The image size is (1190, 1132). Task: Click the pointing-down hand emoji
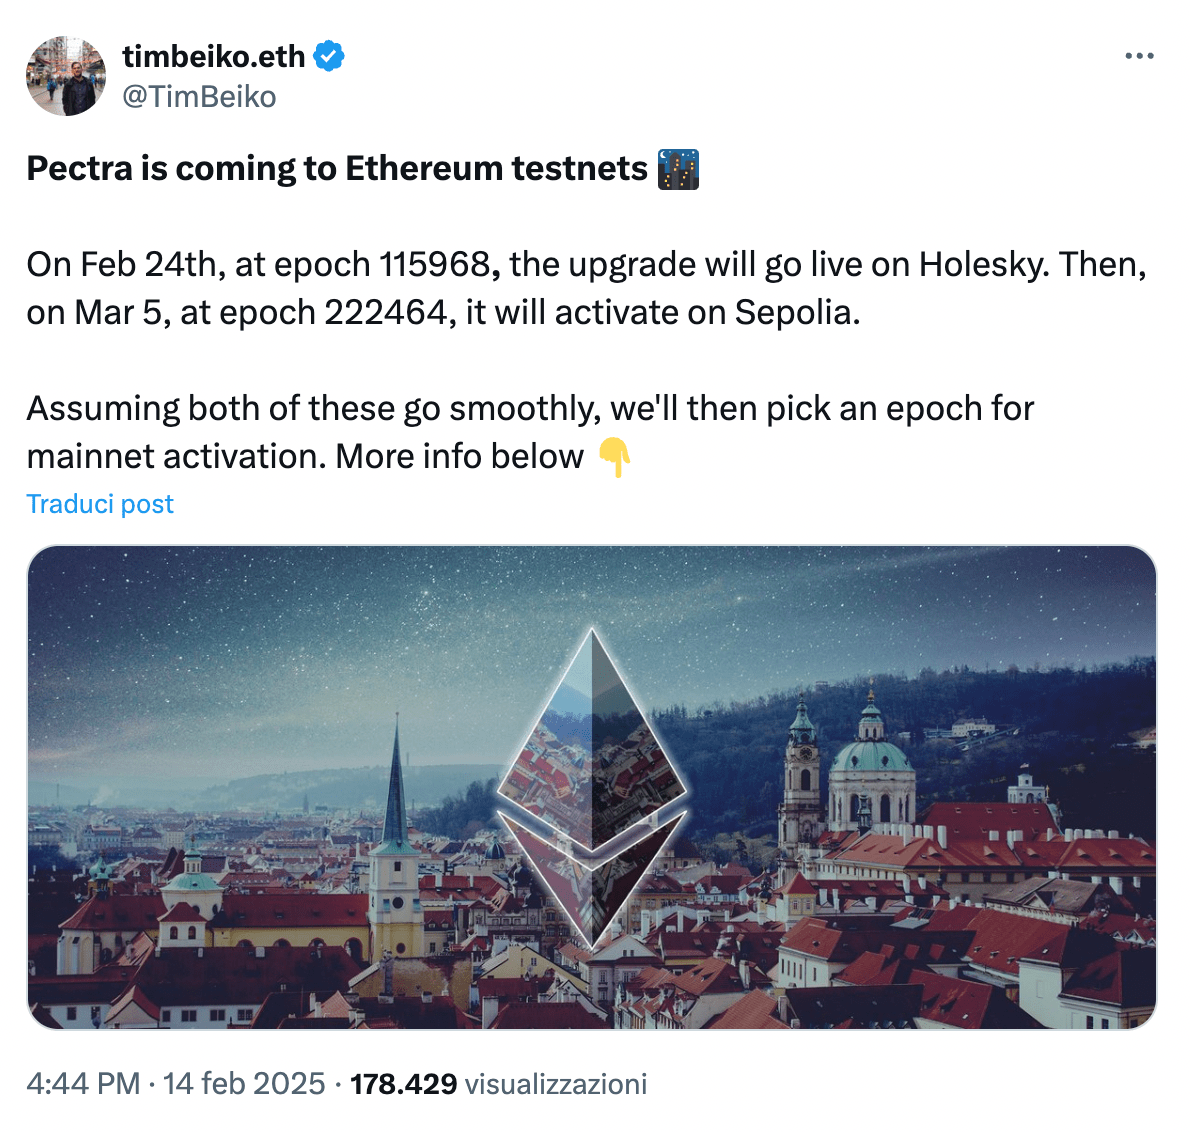coord(614,457)
